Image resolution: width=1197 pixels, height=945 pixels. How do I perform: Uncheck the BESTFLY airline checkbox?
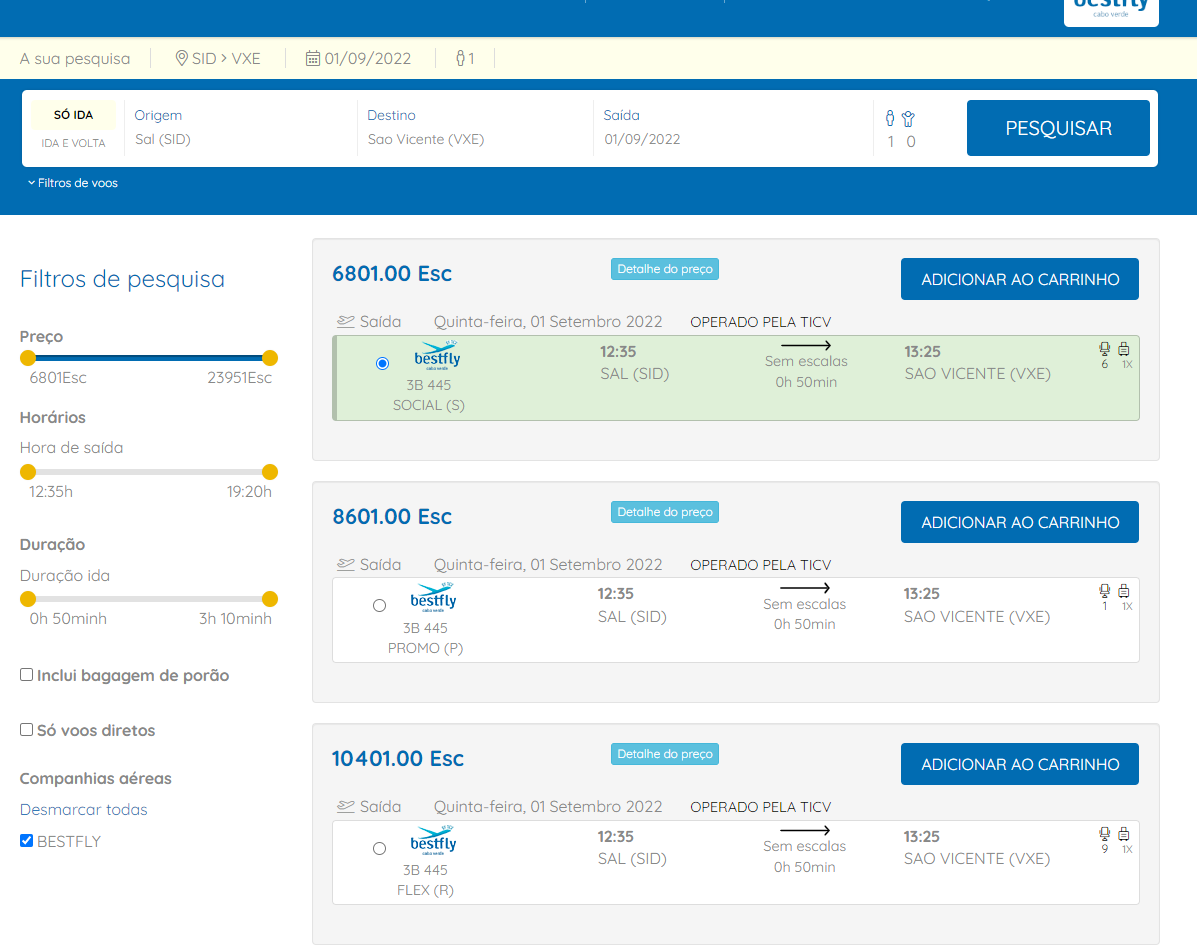(x=27, y=840)
